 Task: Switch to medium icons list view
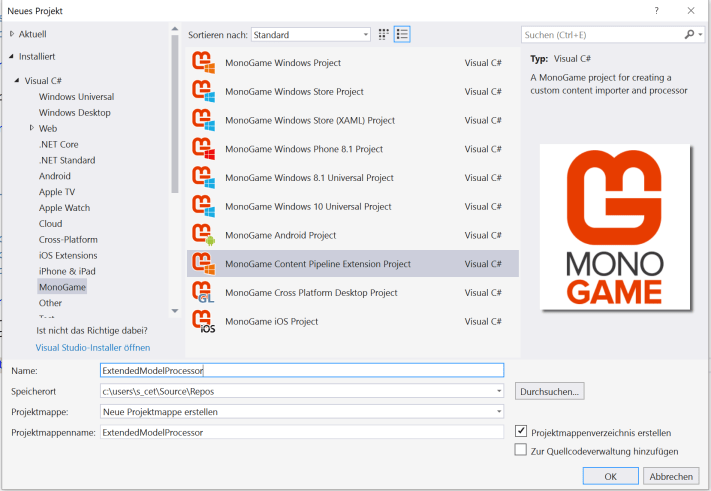(402, 34)
